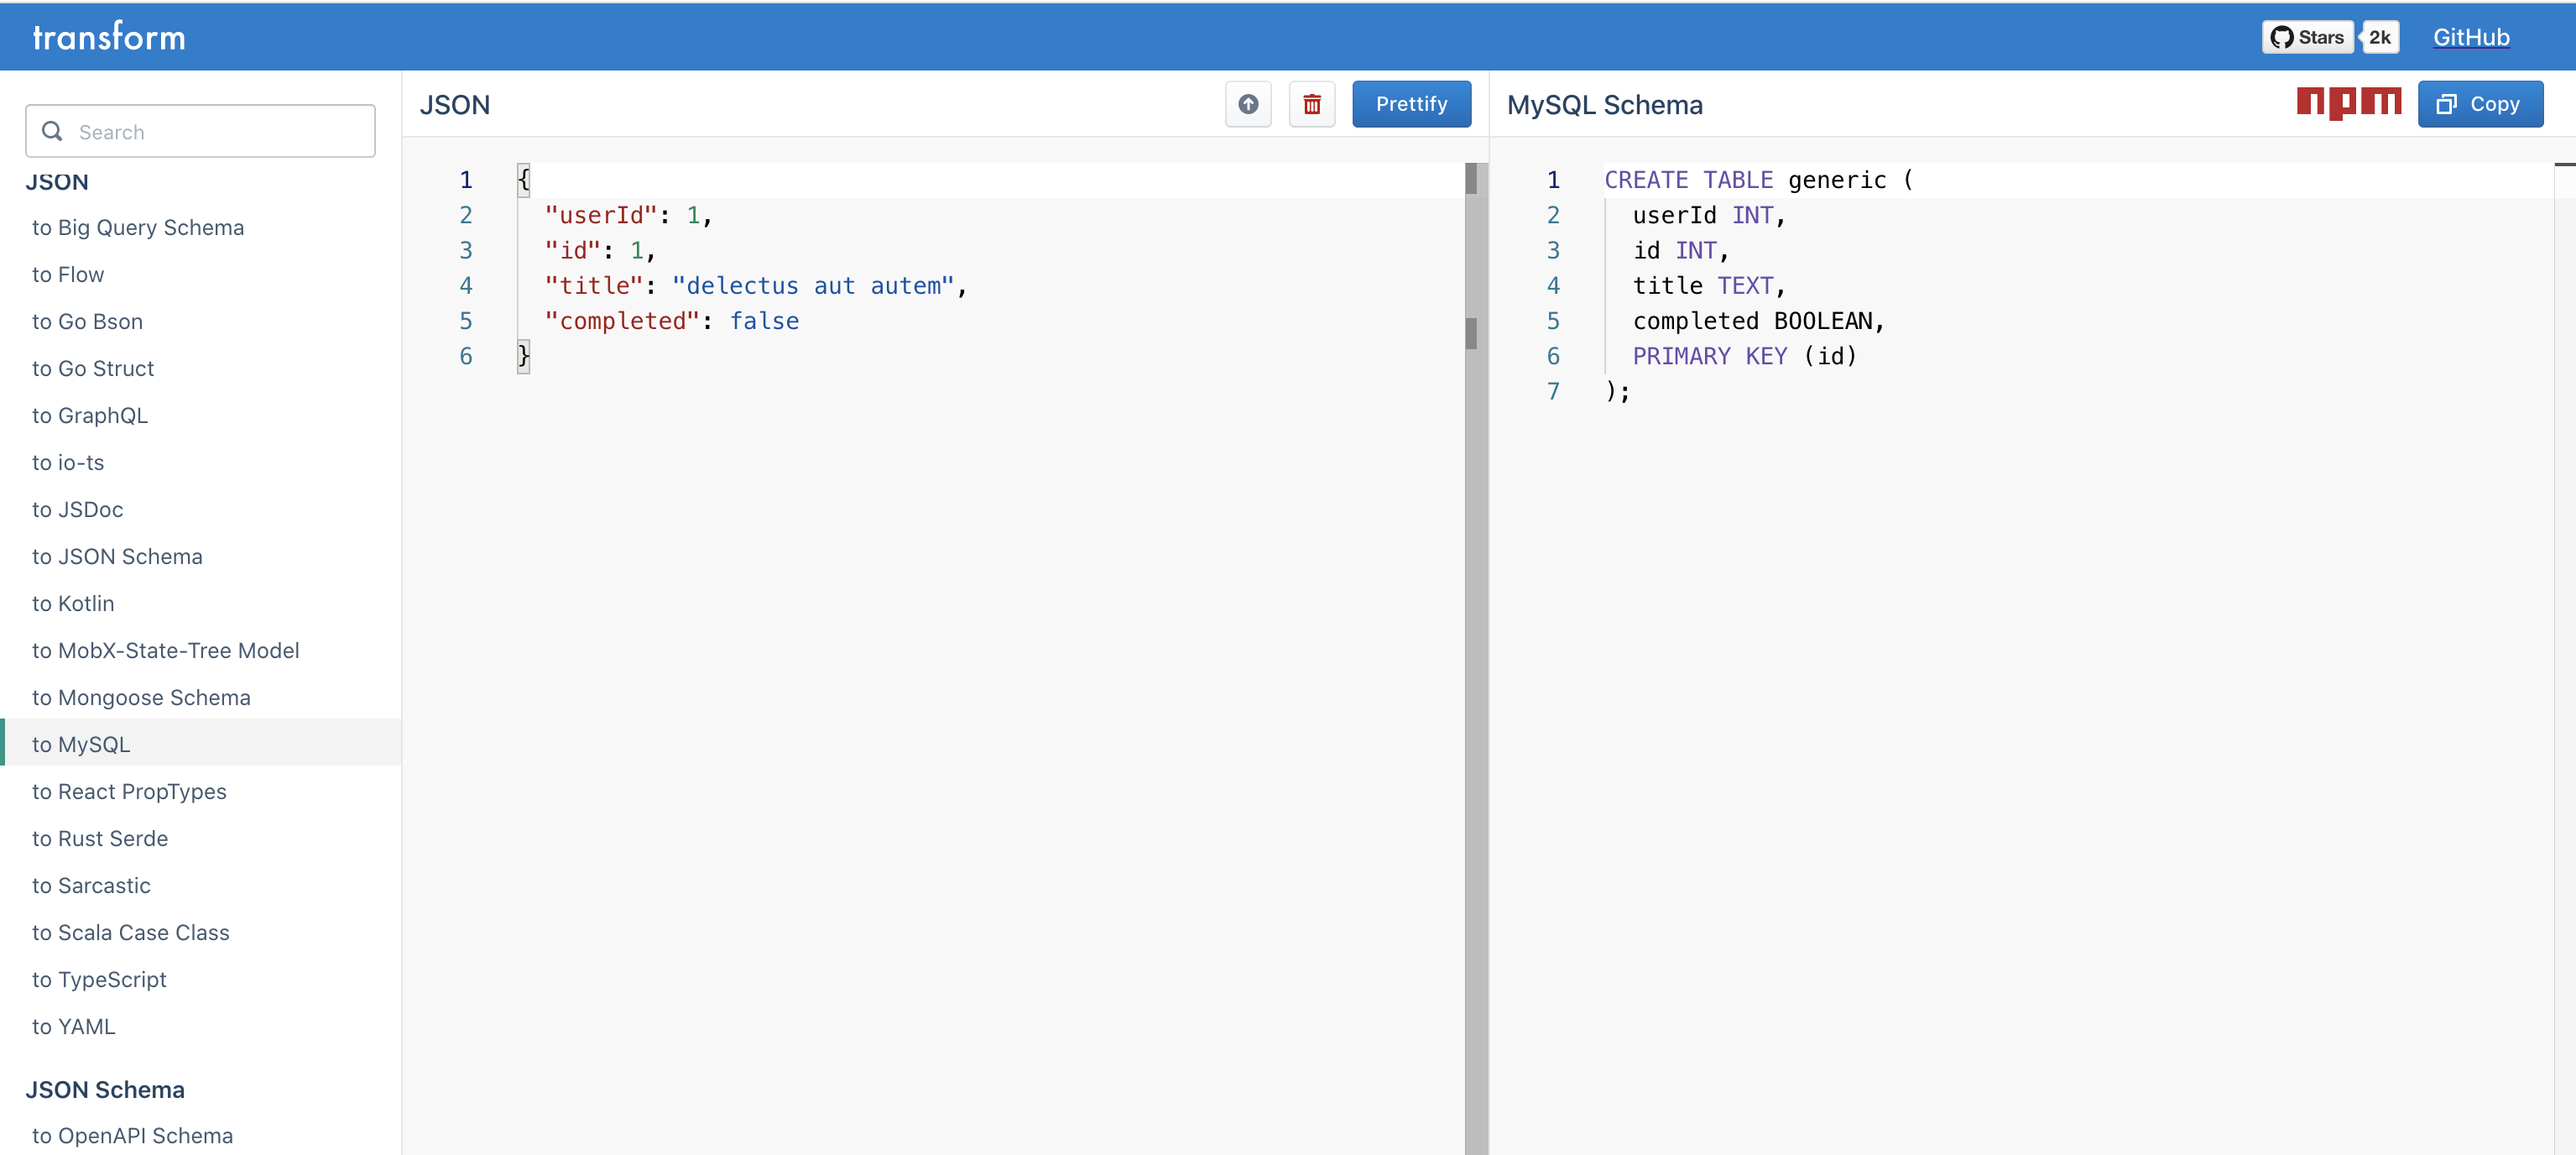This screenshot has width=2576, height=1155.
Task: Open the GitHub repository link
Action: coord(2471,36)
